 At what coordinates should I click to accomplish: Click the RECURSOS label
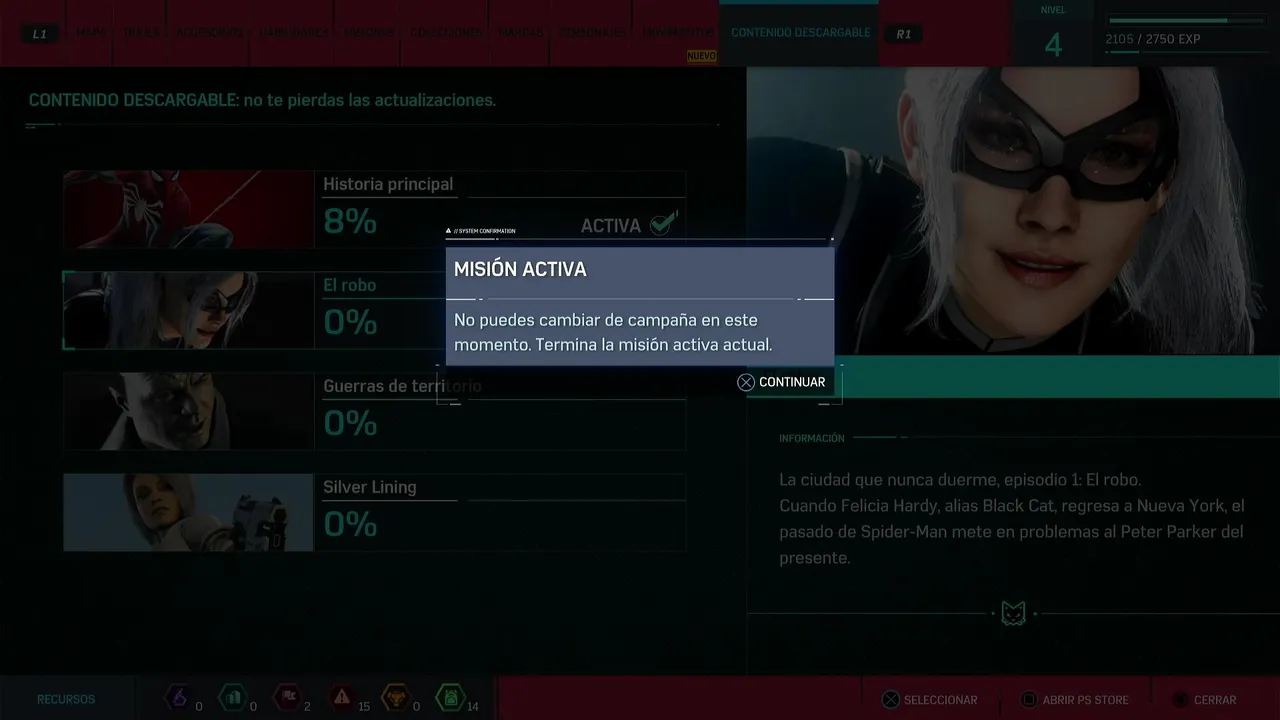coord(66,700)
